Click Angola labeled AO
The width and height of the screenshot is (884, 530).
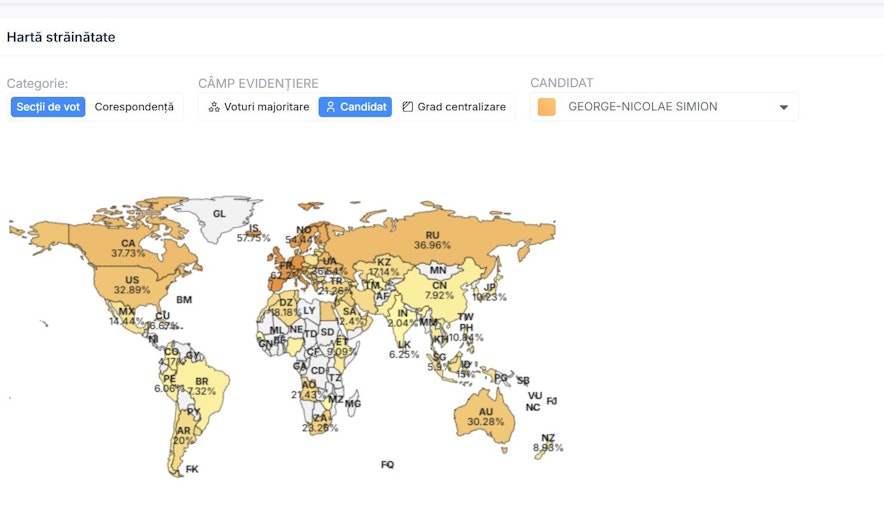tap(308, 390)
